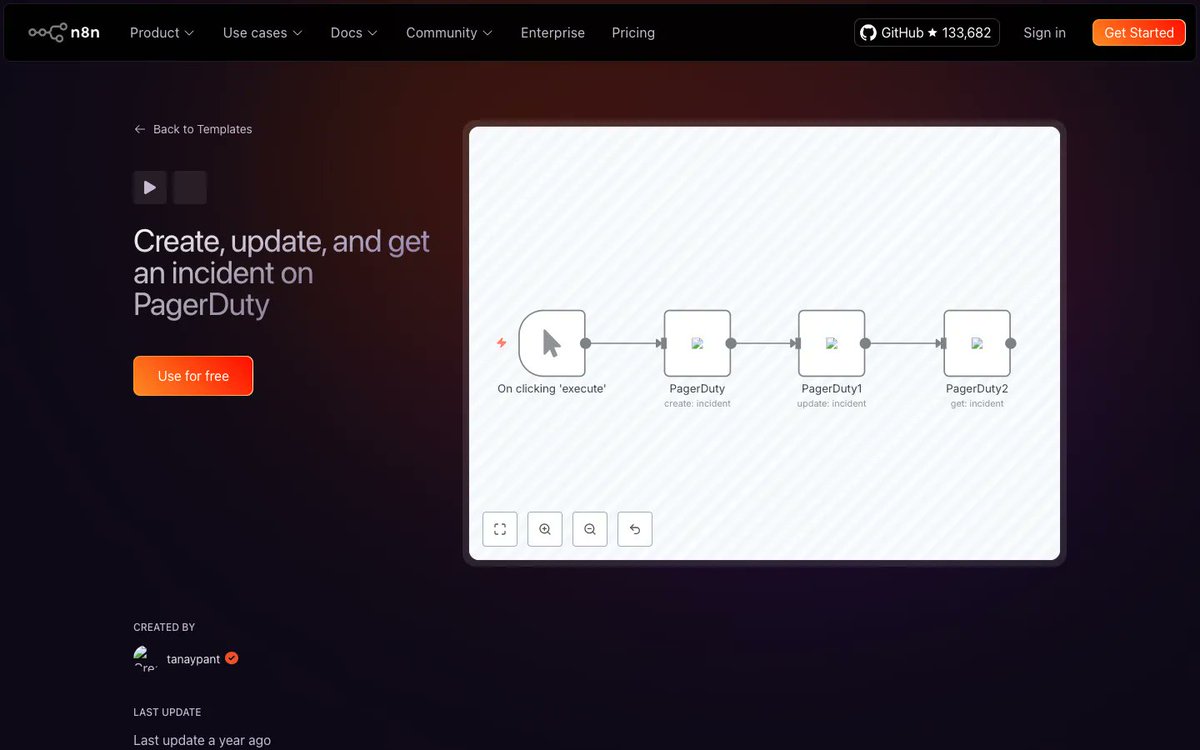Open the Product dropdown menu
This screenshot has width=1200, height=750.
(x=162, y=33)
